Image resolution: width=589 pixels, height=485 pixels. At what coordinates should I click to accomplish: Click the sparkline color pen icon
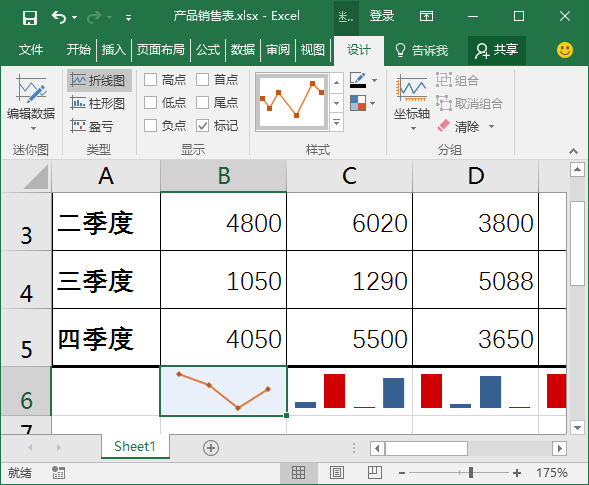coord(358,80)
